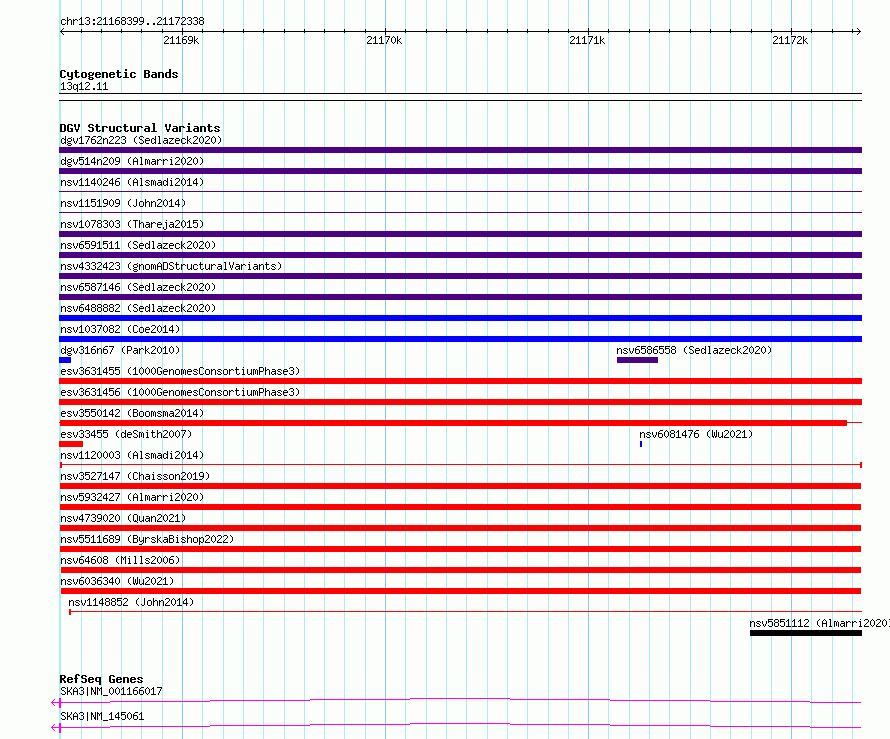Open the dgv1762n223 (Sedlazeck2020) variant label
890x739 pixels.
tap(140, 141)
